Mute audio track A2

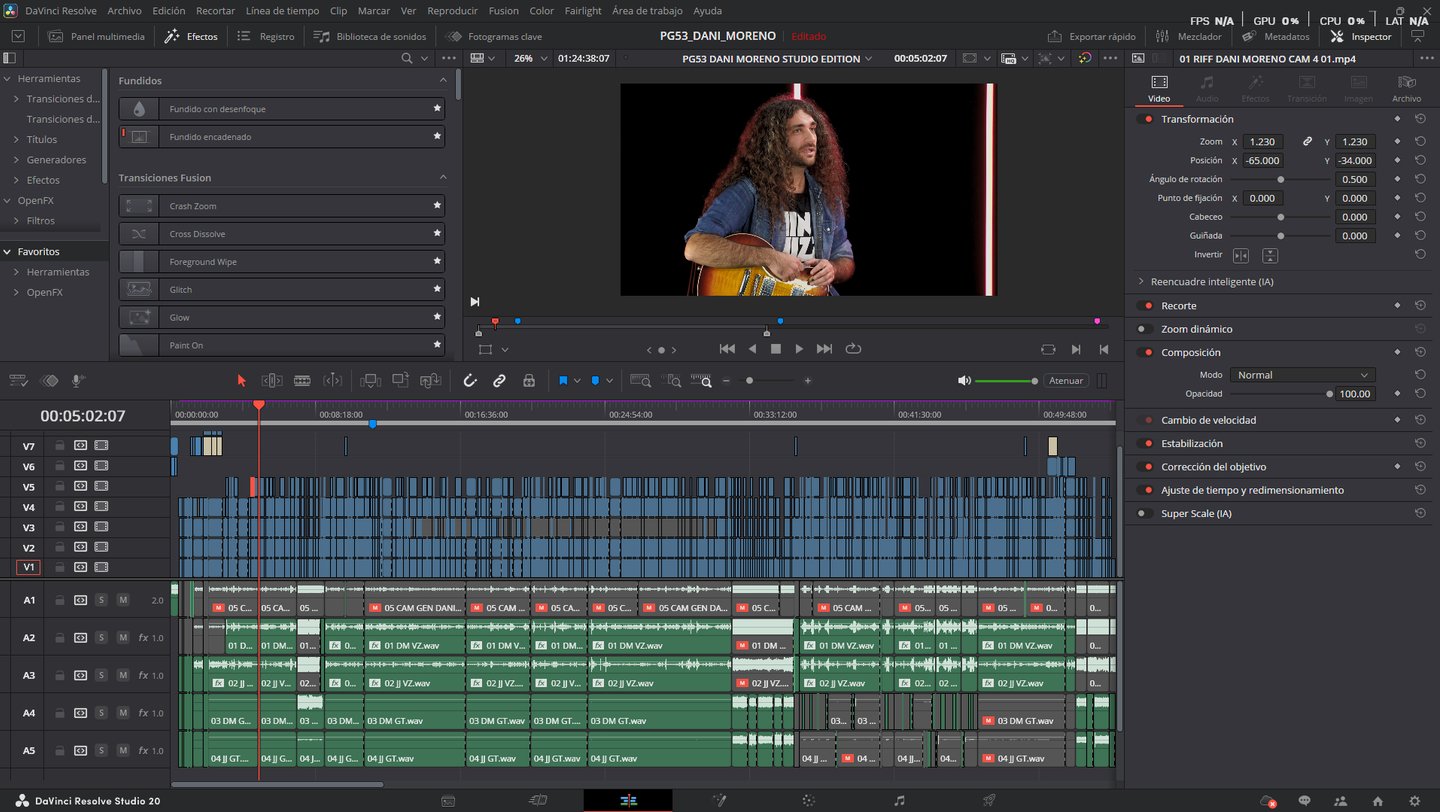tap(123, 638)
